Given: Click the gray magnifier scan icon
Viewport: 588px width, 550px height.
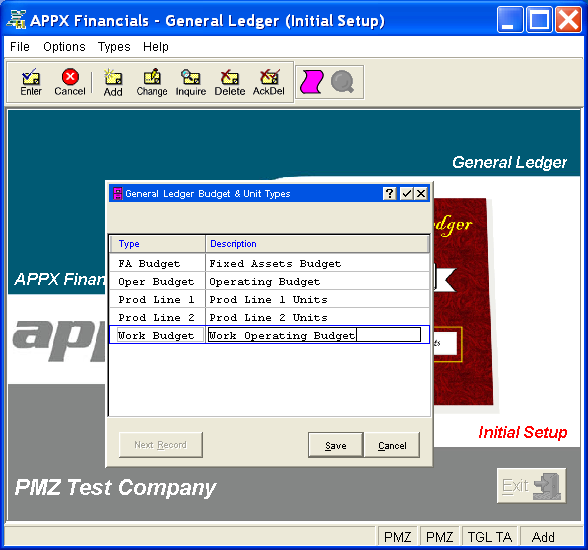Looking at the screenshot, I should (342, 81).
